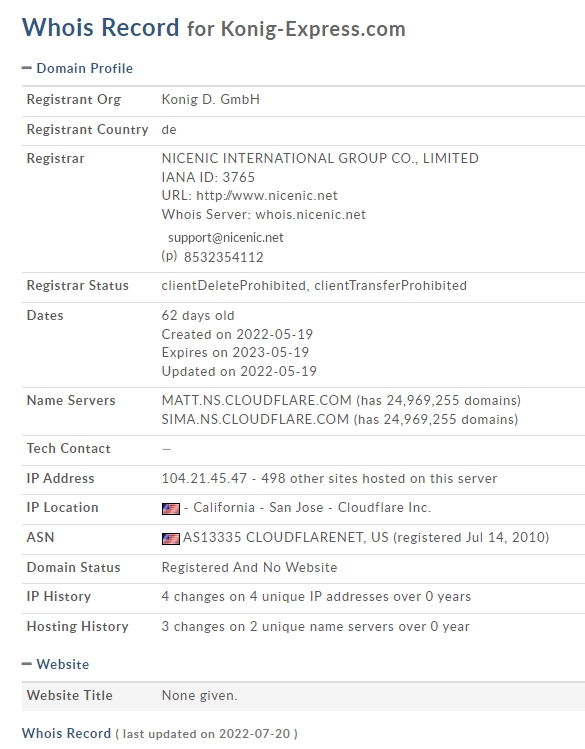Screen dimensions: 585x749
Task: Click the support@nicenic.net email address
Action: (226, 237)
